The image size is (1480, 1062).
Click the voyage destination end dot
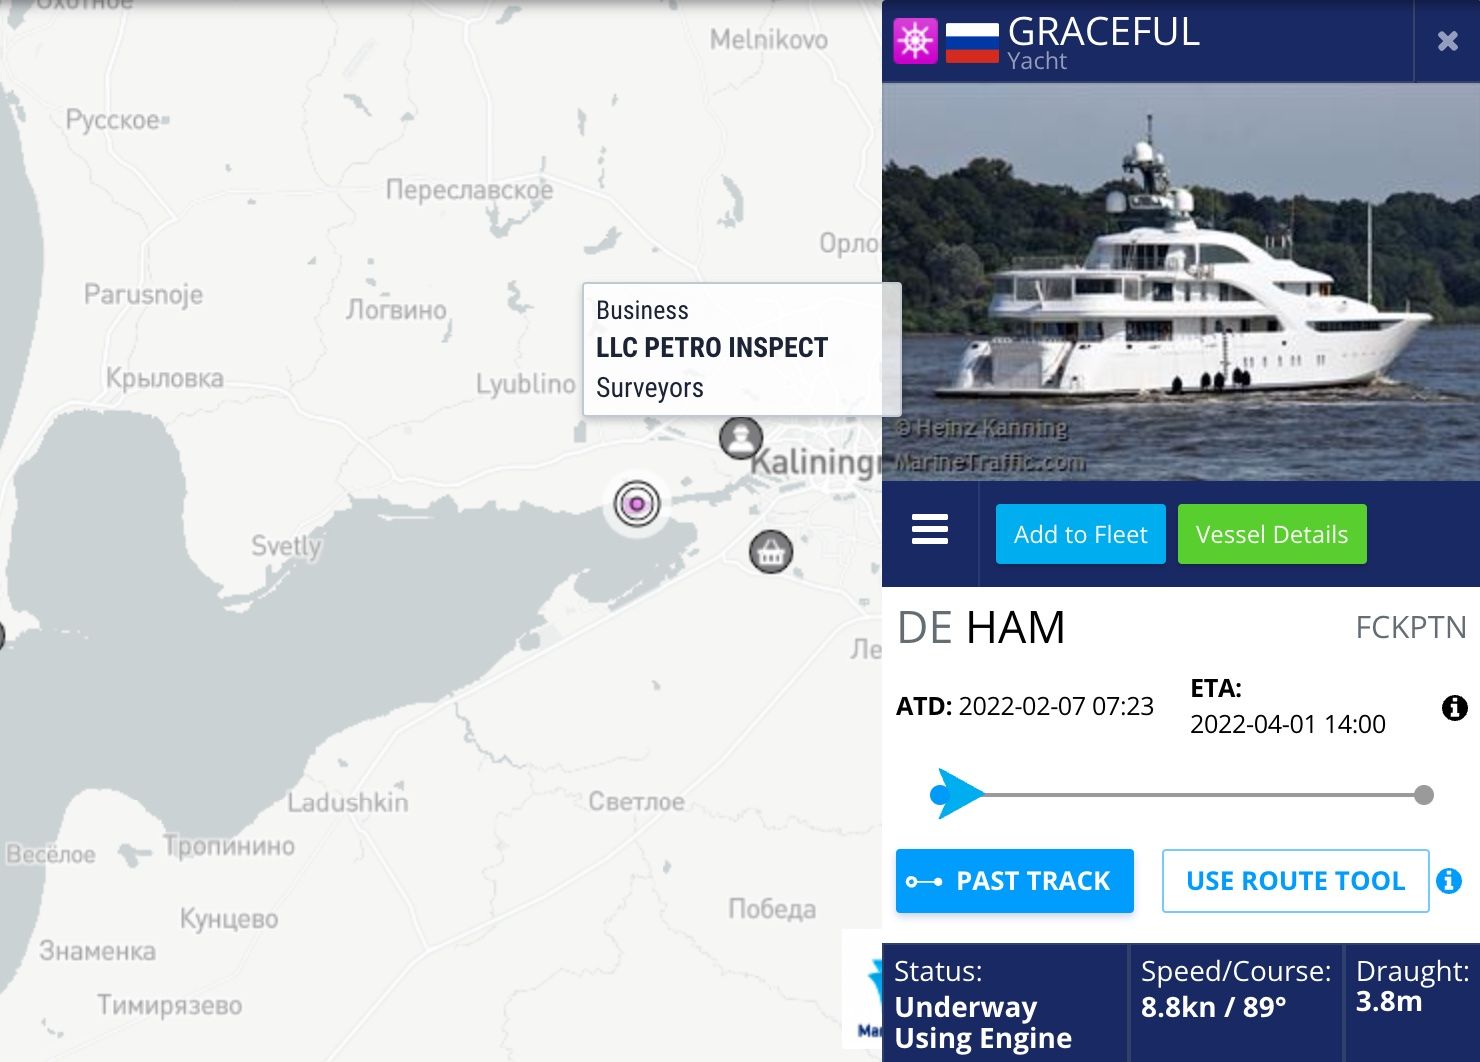[x=1424, y=795]
